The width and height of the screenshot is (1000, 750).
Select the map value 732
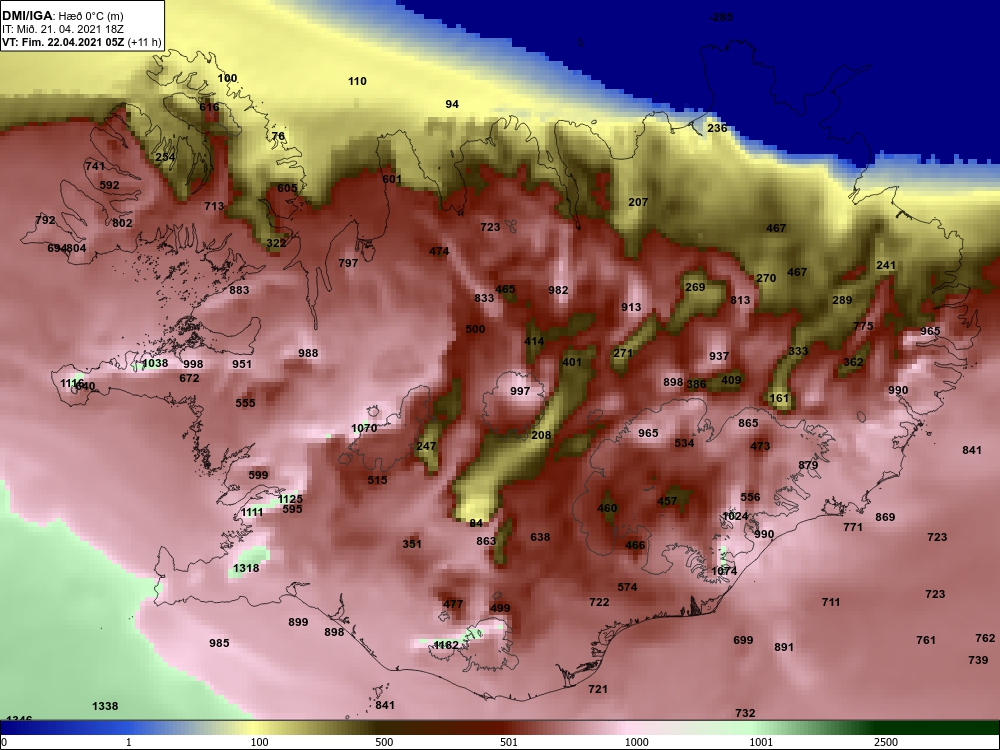(x=745, y=714)
